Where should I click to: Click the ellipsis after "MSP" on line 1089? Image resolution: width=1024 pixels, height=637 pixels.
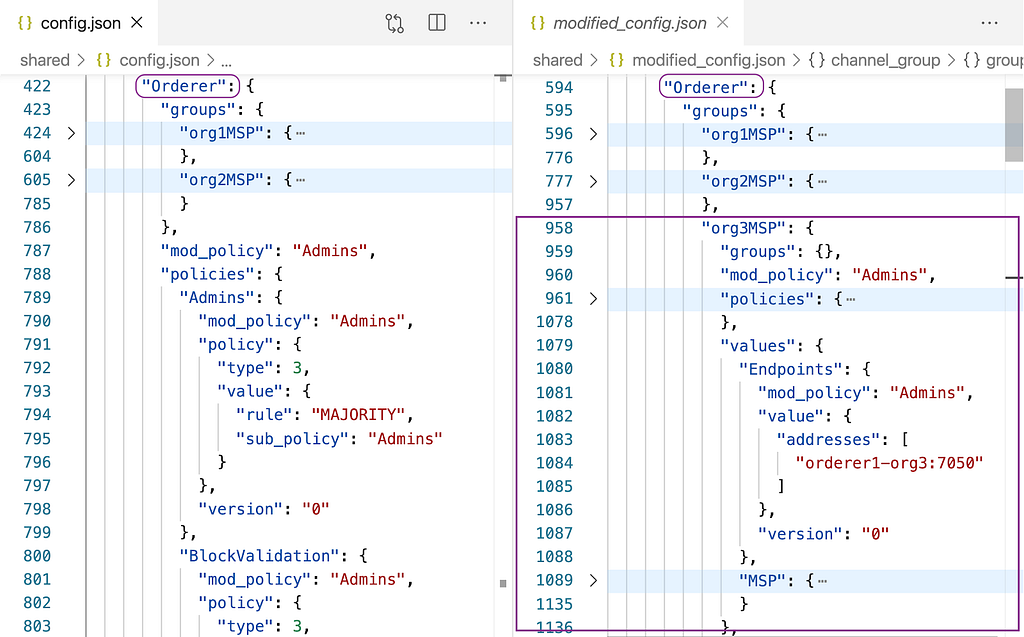click(x=822, y=581)
